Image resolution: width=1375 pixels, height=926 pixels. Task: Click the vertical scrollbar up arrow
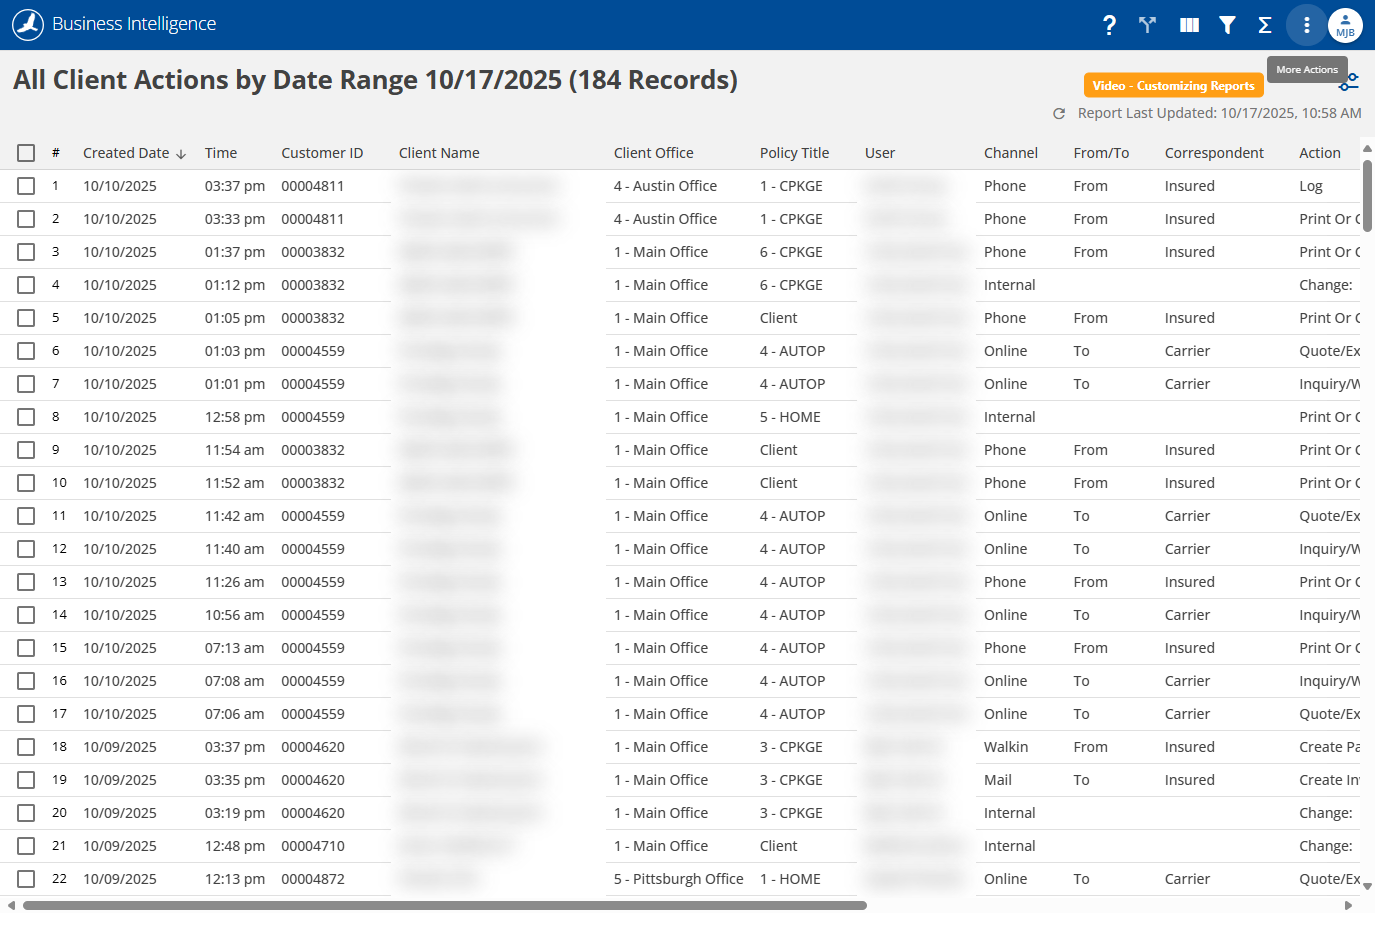1367,149
